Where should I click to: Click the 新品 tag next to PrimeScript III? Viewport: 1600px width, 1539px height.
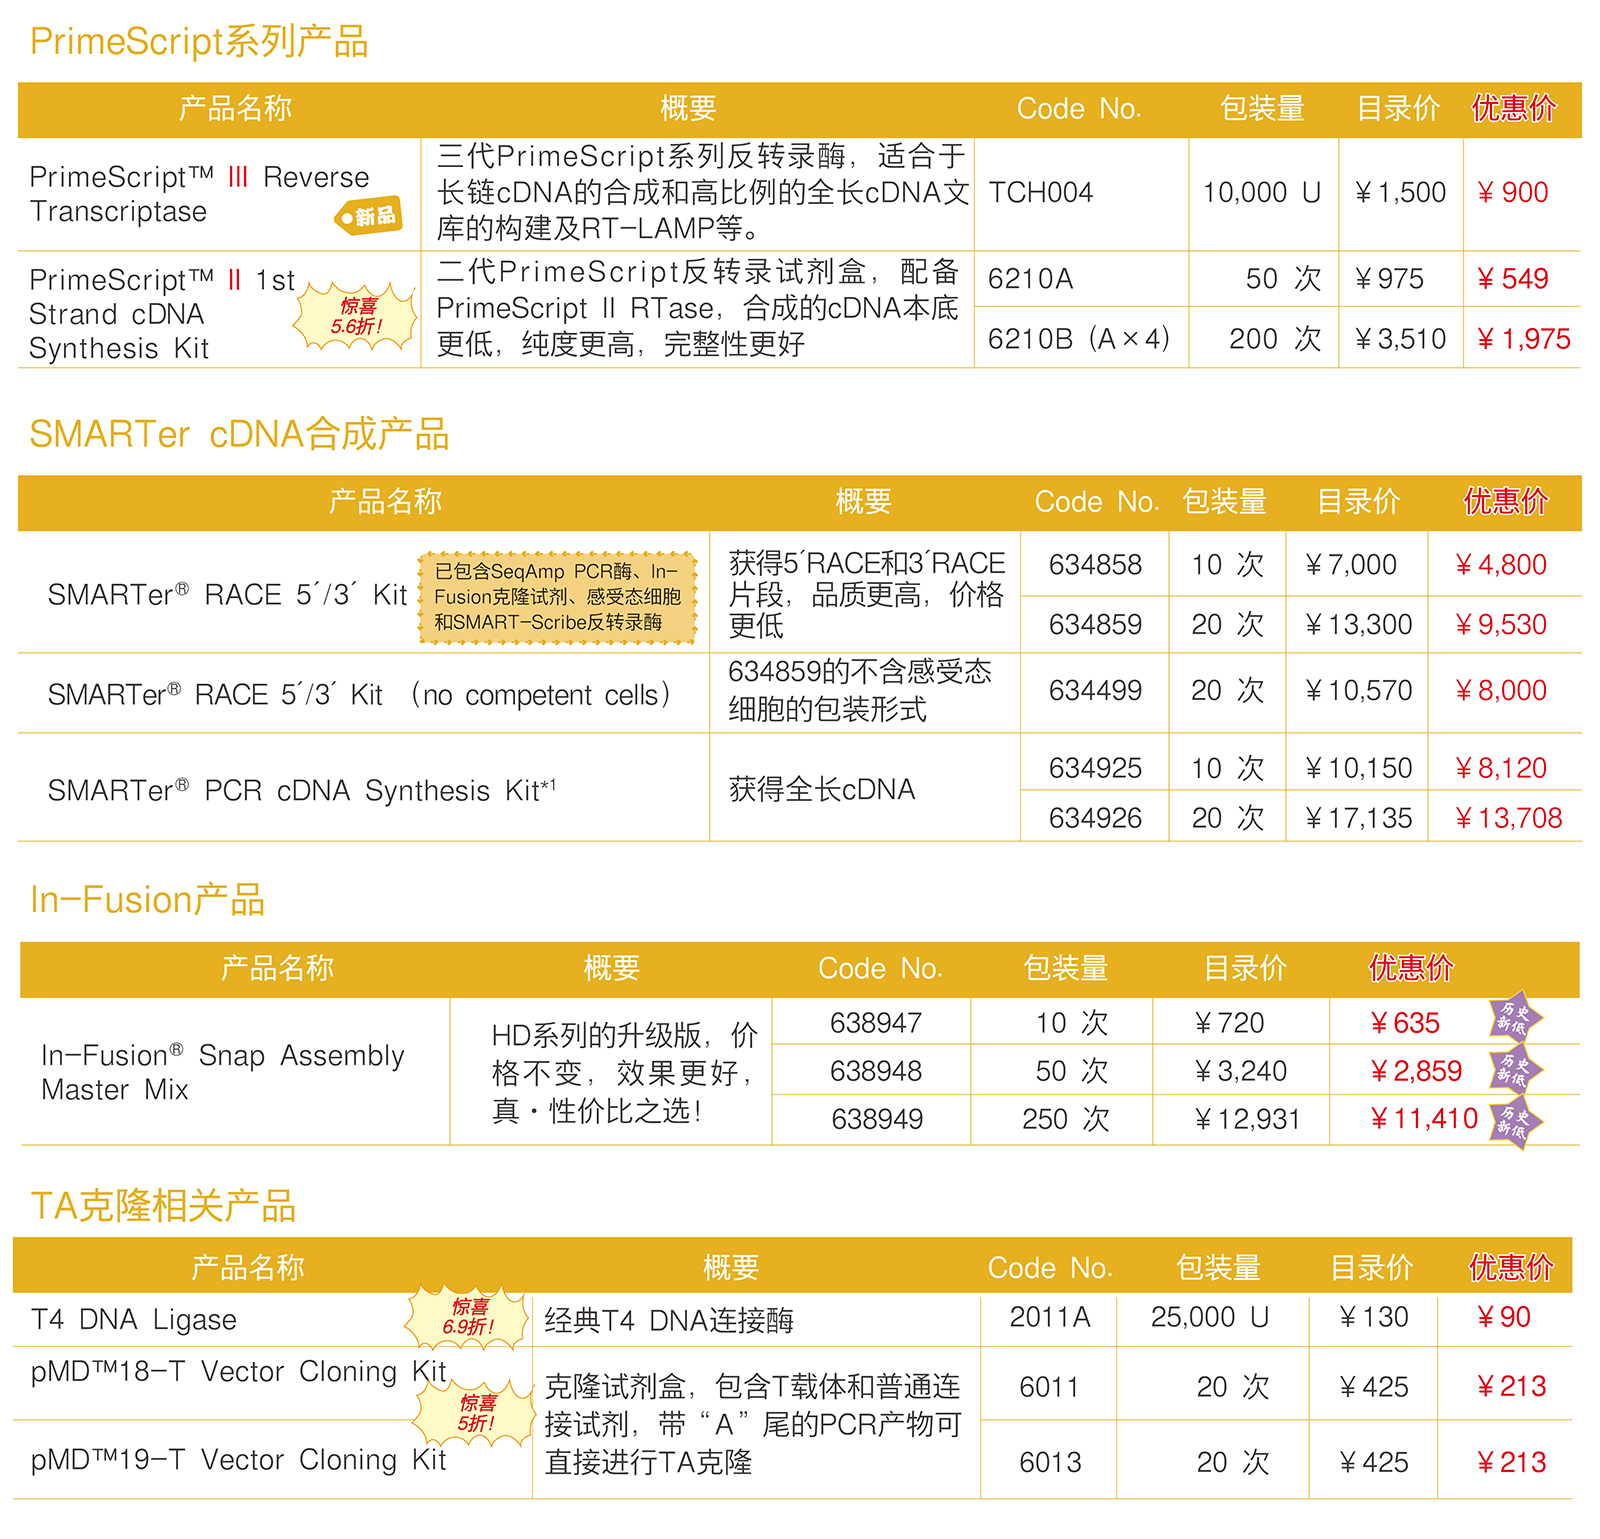click(x=369, y=215)
